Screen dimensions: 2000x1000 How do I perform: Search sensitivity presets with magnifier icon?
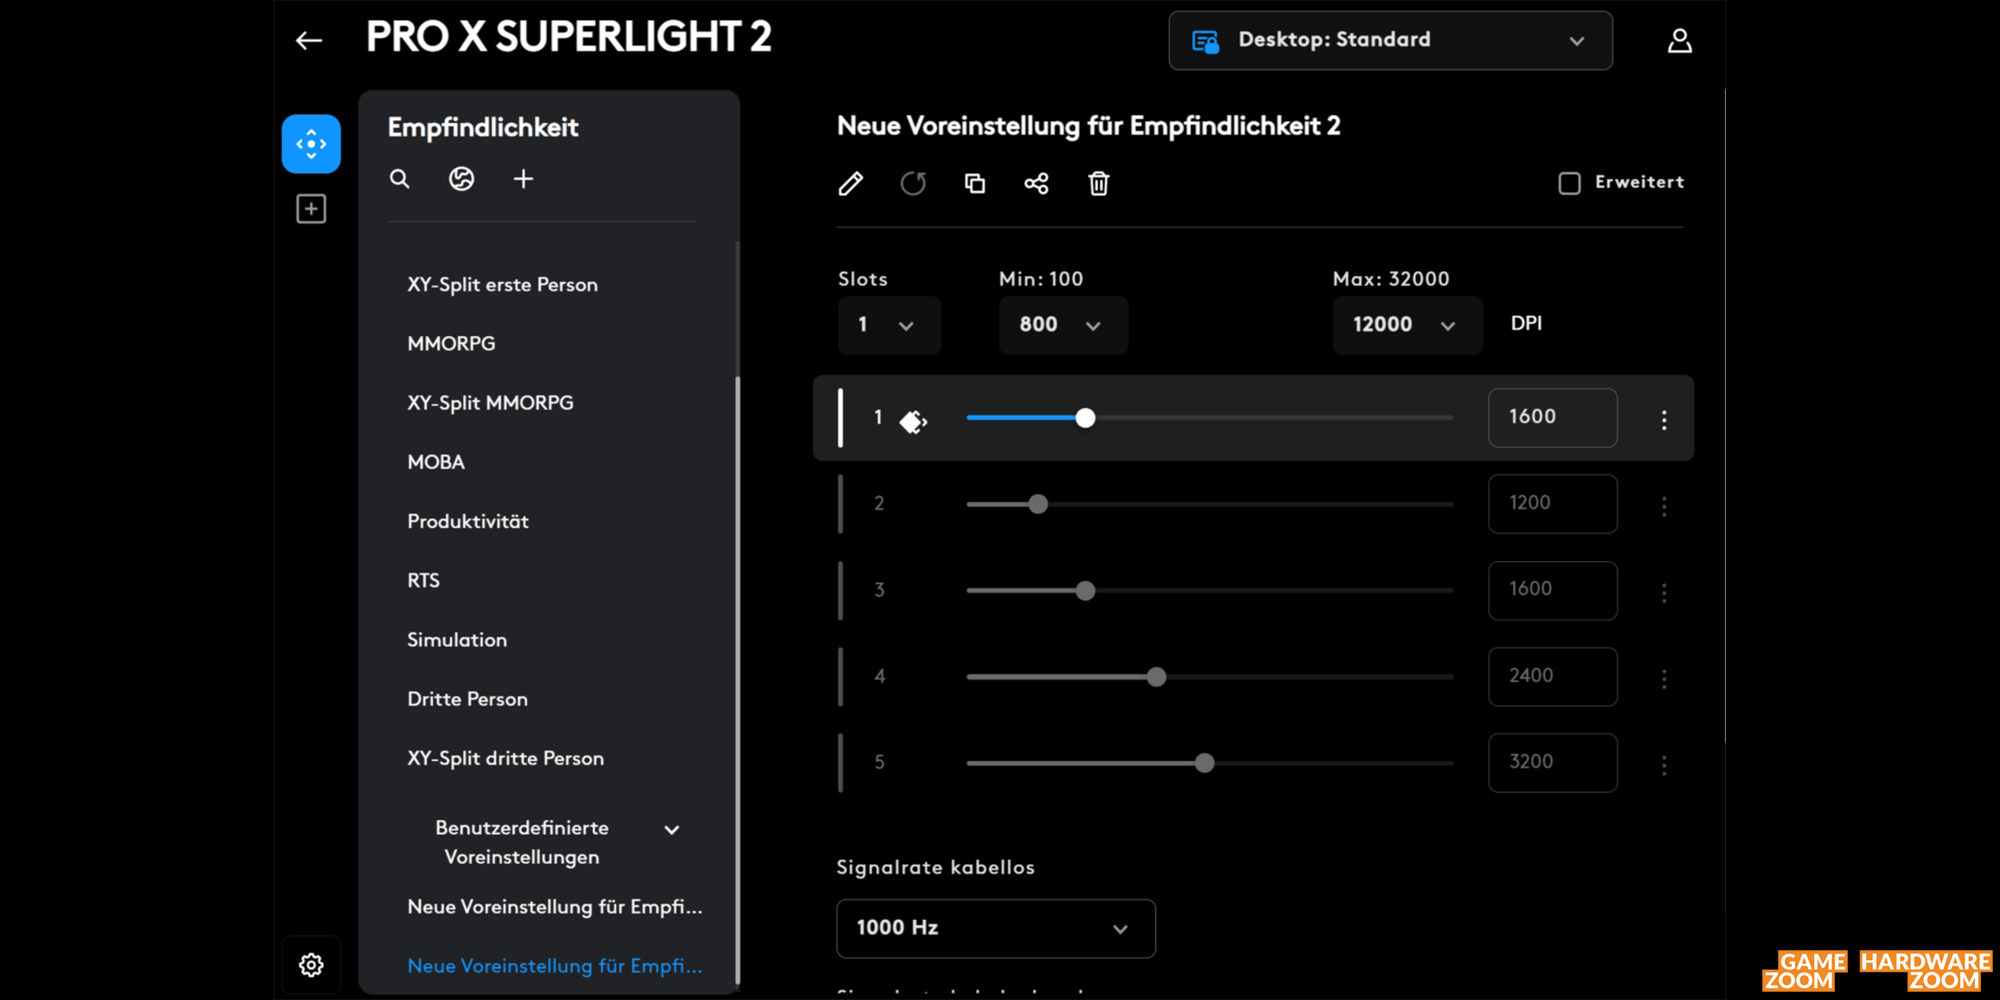(400, 179)
